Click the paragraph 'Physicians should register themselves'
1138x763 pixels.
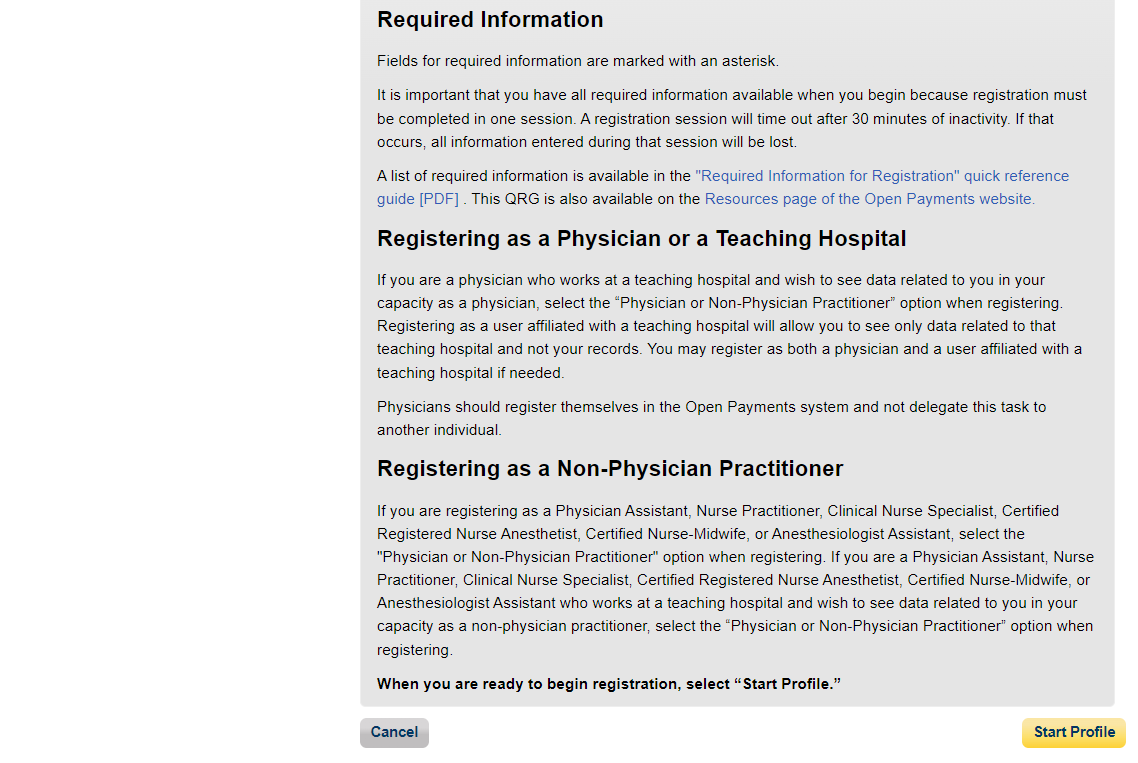tap(710, 407)
